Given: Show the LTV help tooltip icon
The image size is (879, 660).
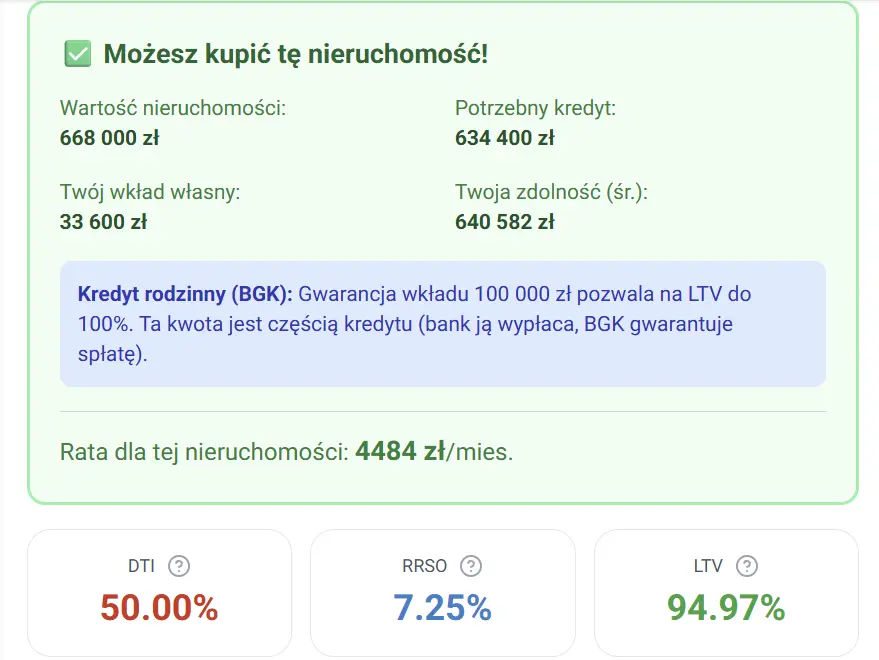Looking at the screenshot, I should tap(747, 566).
